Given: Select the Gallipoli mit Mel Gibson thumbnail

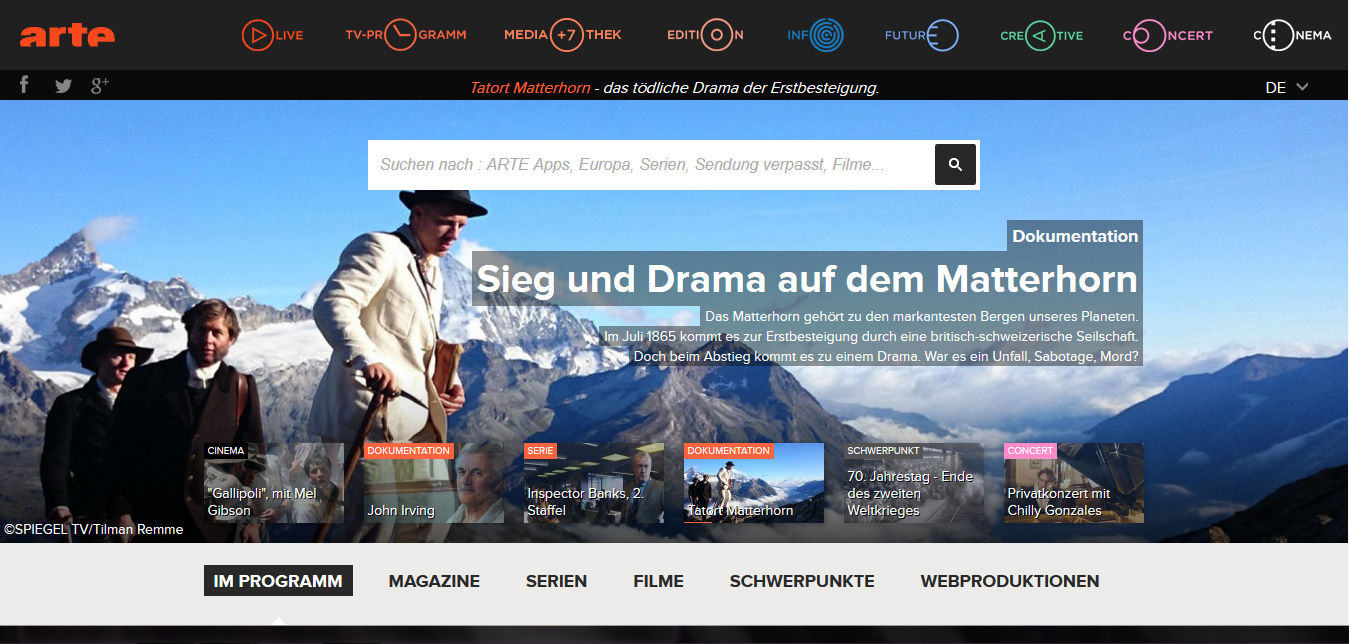Looking at the screenshot, I should click(274, 483).
